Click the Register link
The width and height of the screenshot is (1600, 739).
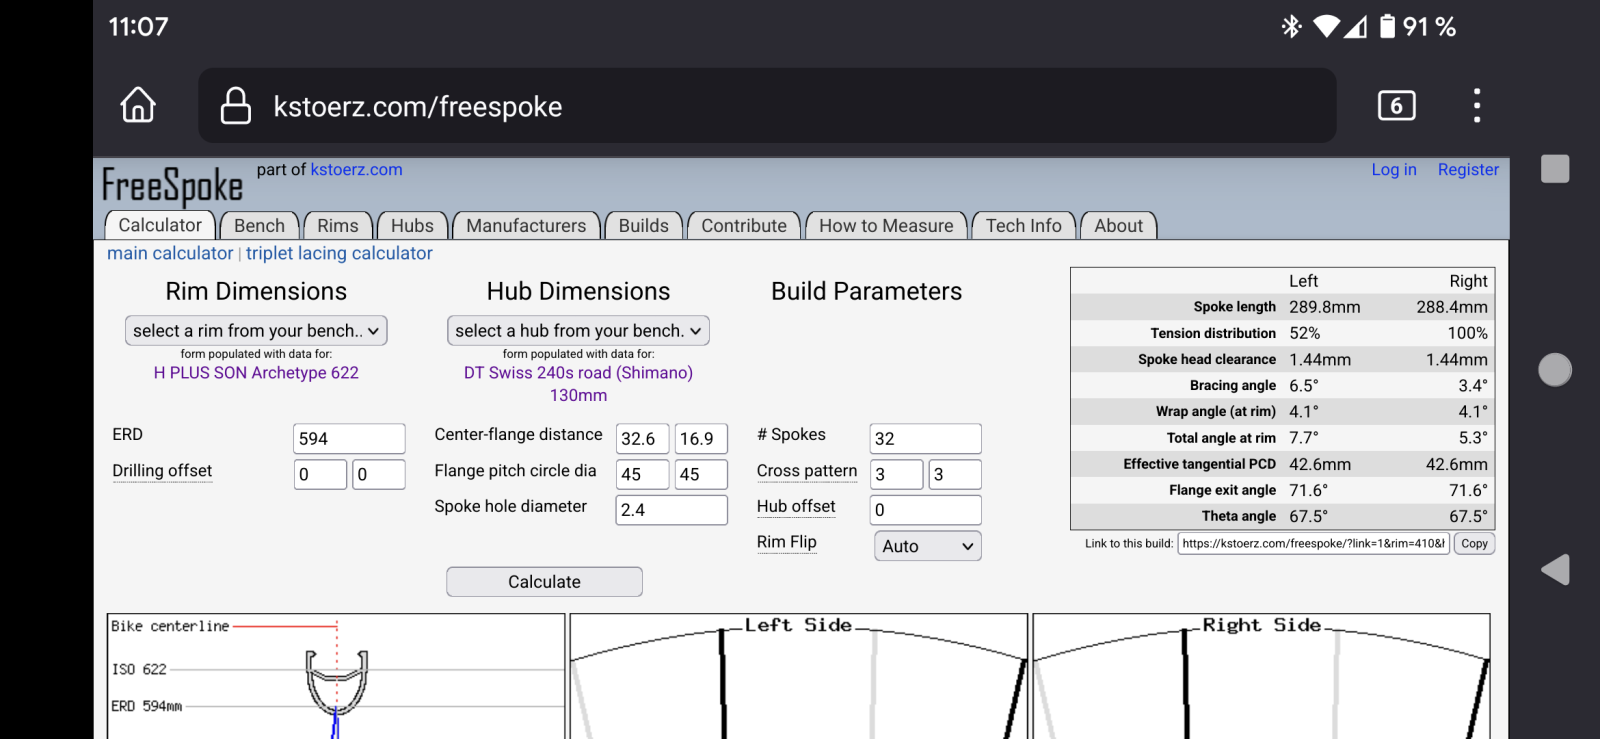pos(1468,170)
